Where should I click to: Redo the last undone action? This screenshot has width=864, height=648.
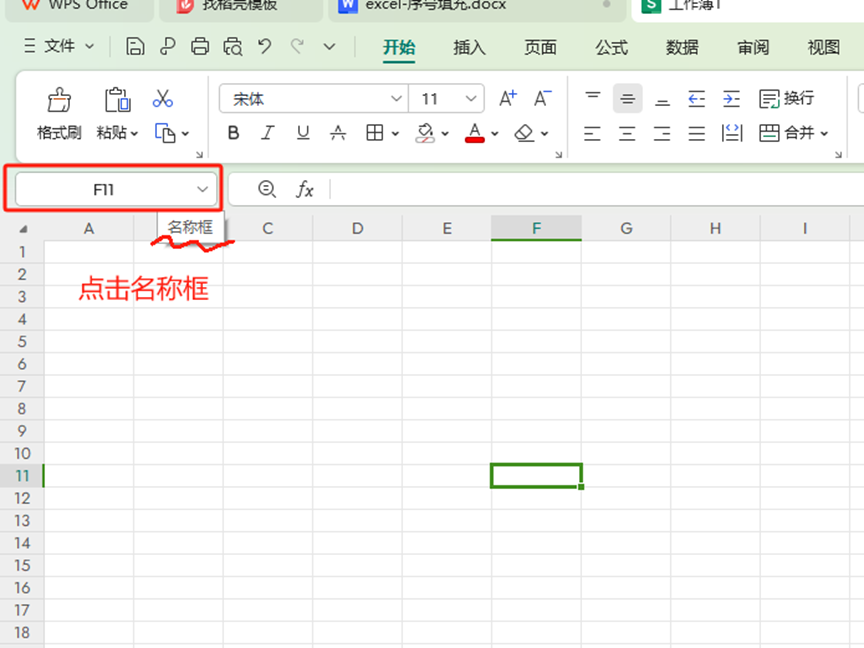(298, 46)
